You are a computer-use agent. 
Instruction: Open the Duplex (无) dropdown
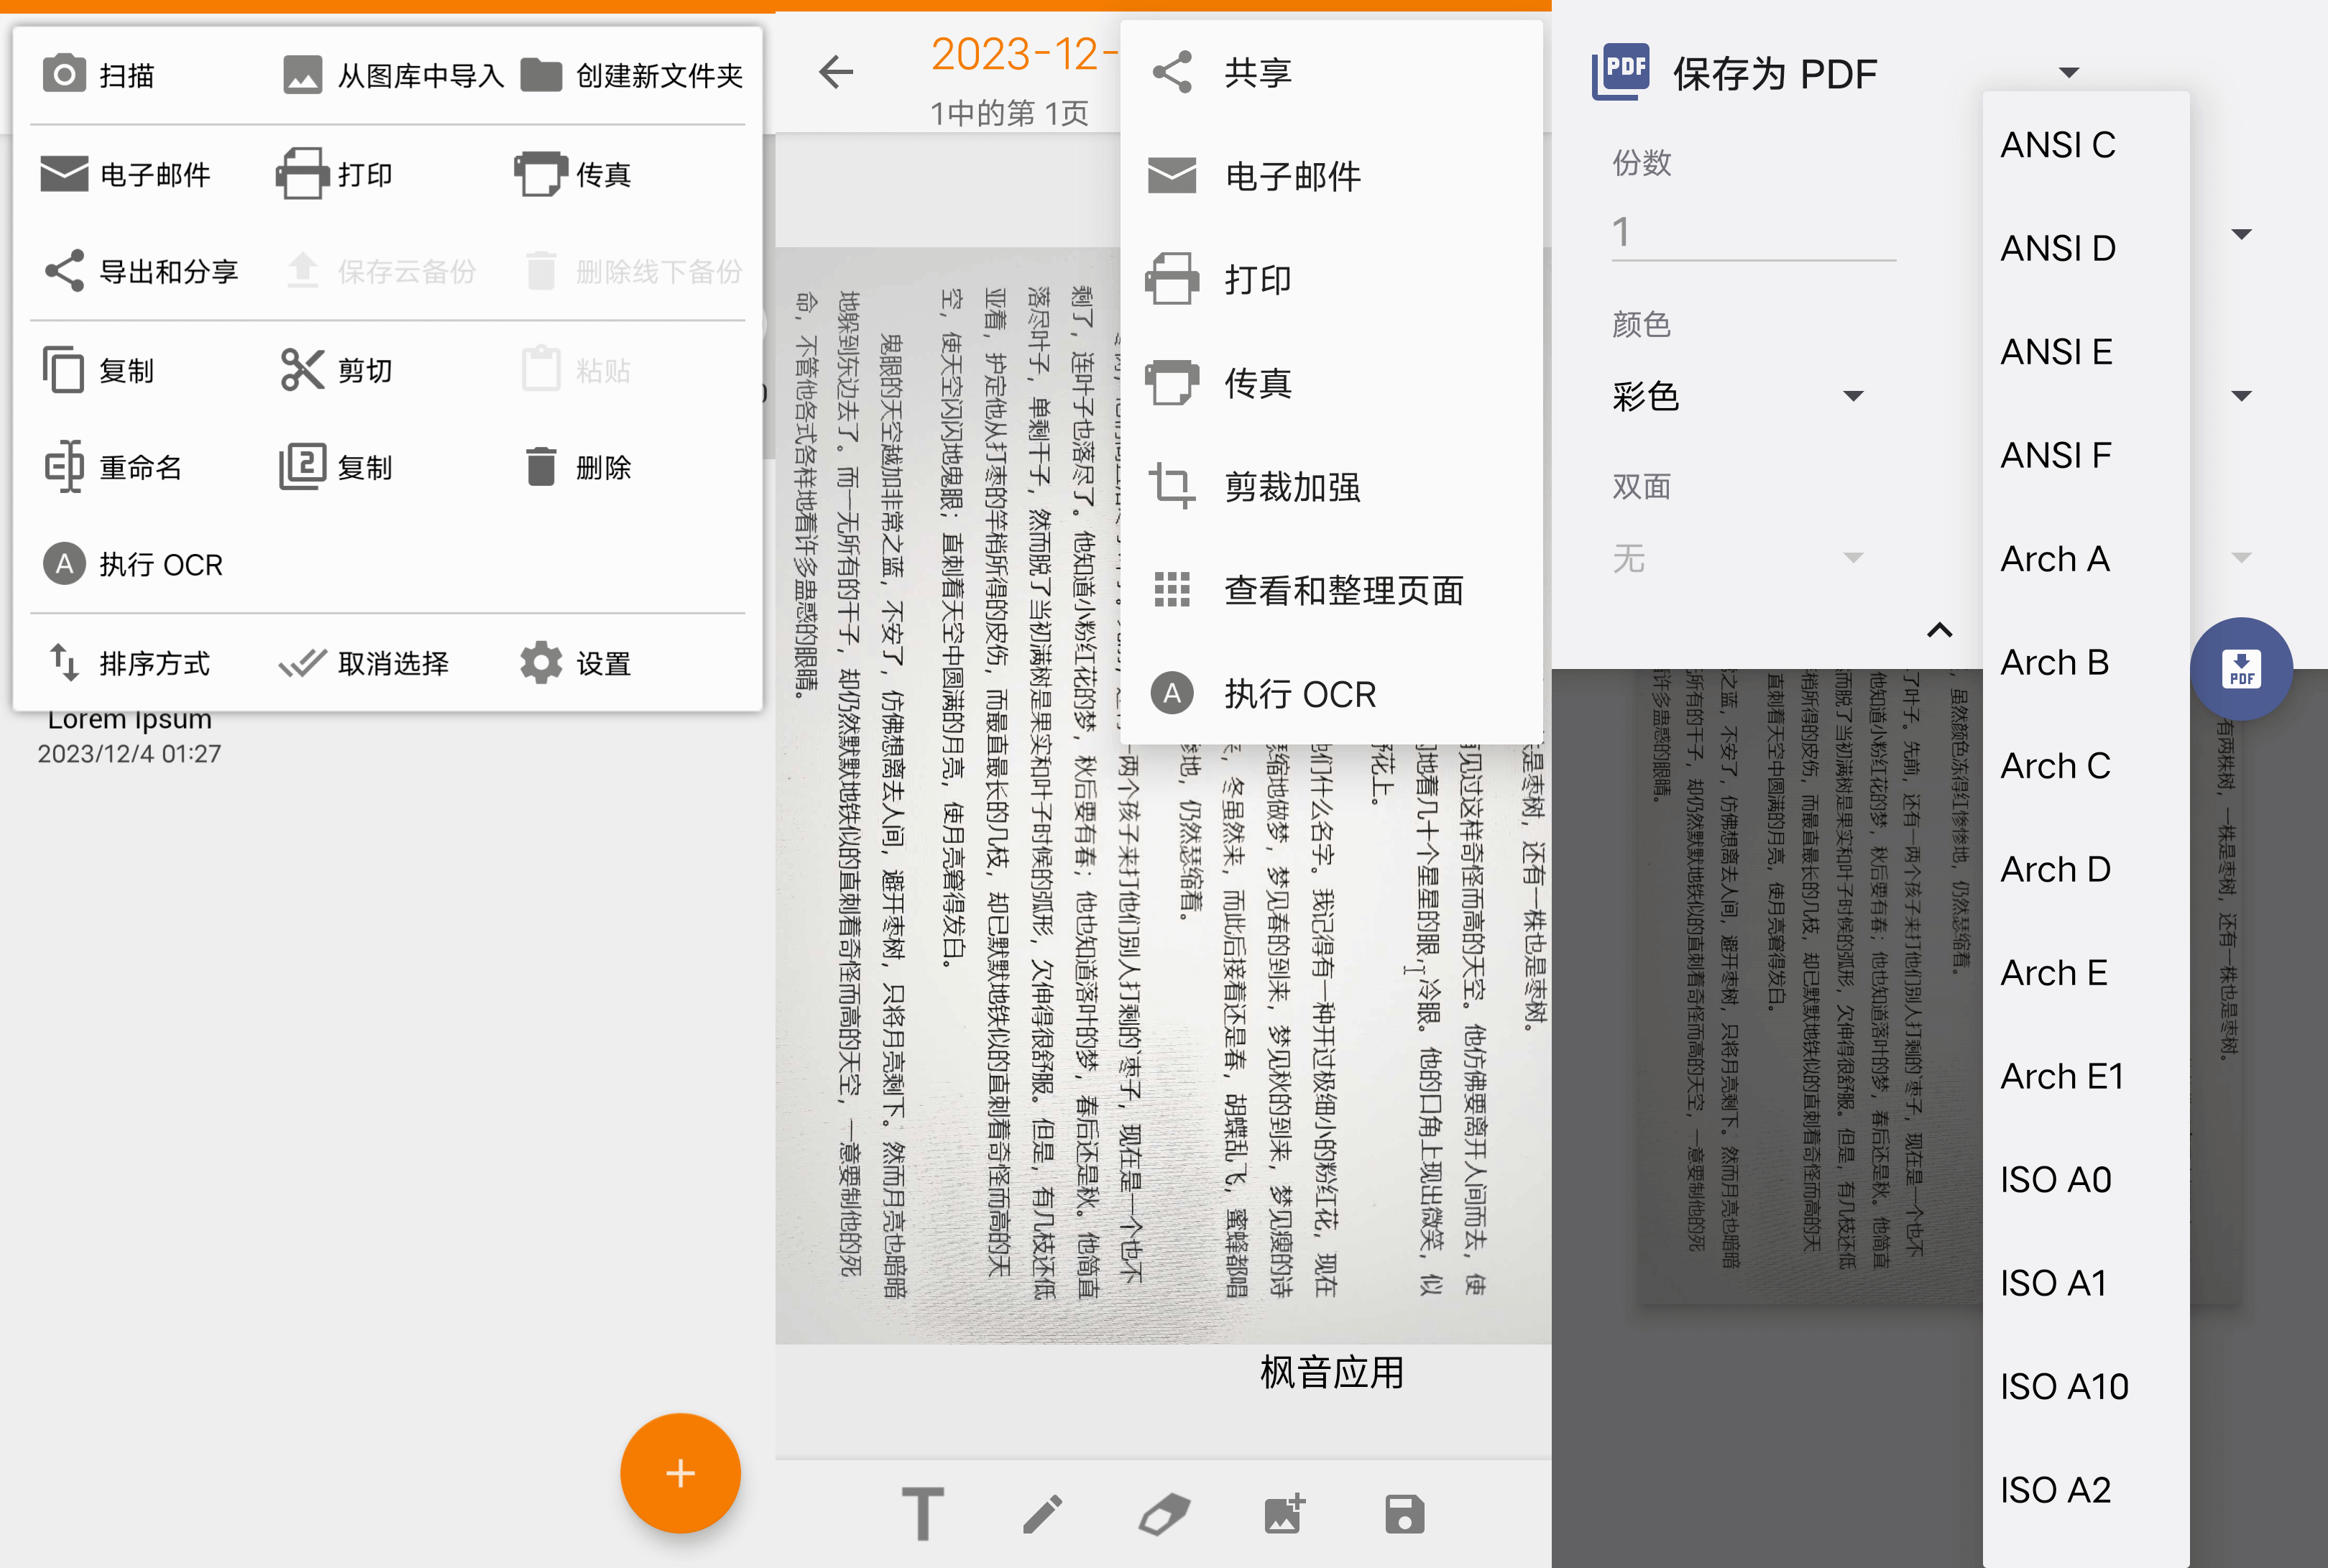click(x=1738, y=557)
